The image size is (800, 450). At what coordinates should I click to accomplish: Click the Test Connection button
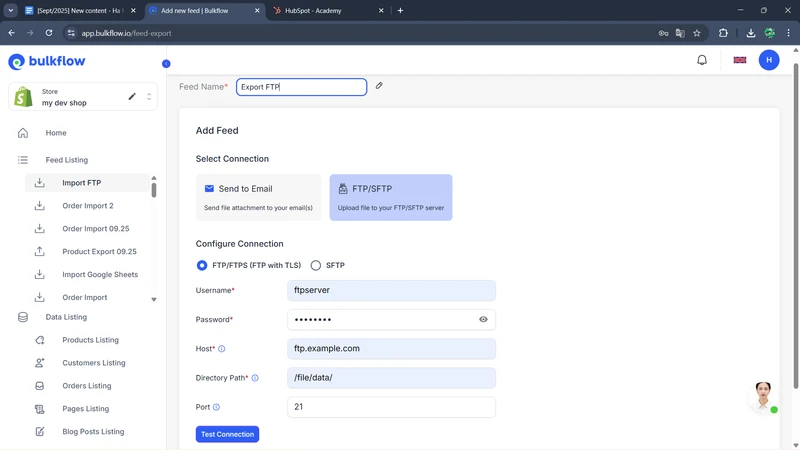tap(227, 434)
